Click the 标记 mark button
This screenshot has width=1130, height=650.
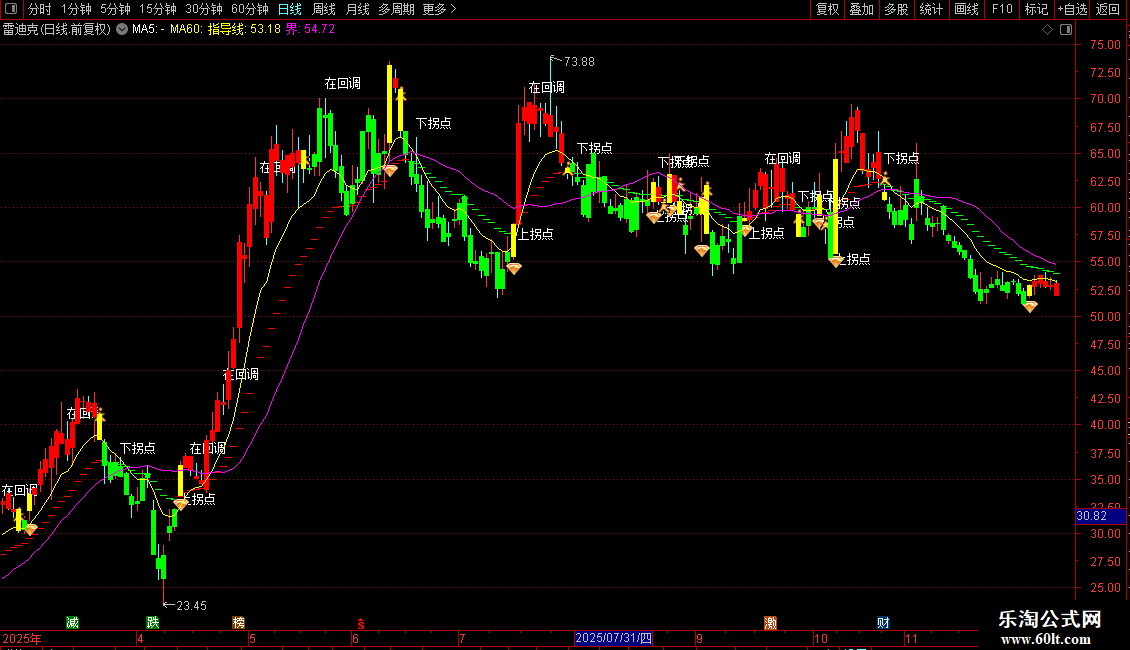click(x=1036, y=9)
